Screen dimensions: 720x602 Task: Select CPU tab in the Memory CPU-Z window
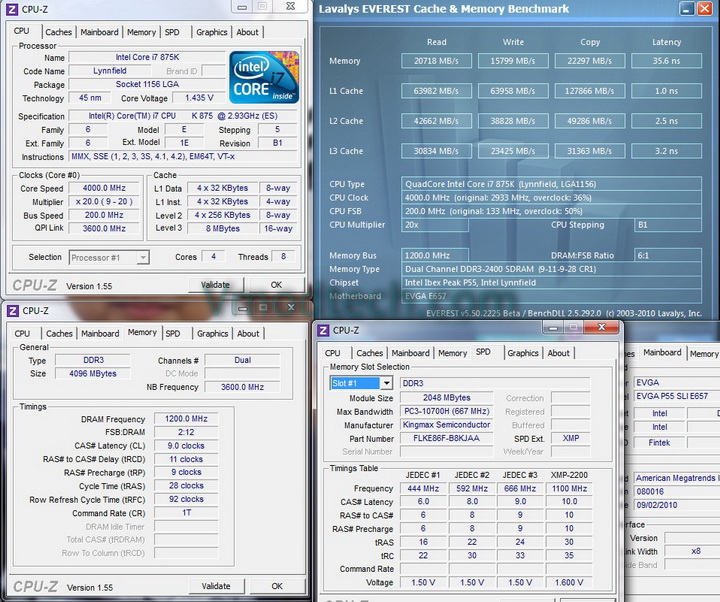(x=22, y=333)
